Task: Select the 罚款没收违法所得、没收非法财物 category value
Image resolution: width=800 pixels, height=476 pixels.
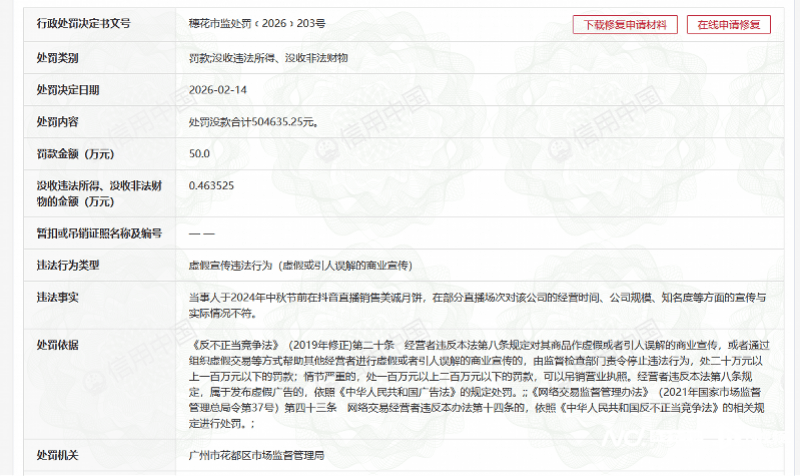Action: coord(268,58)
